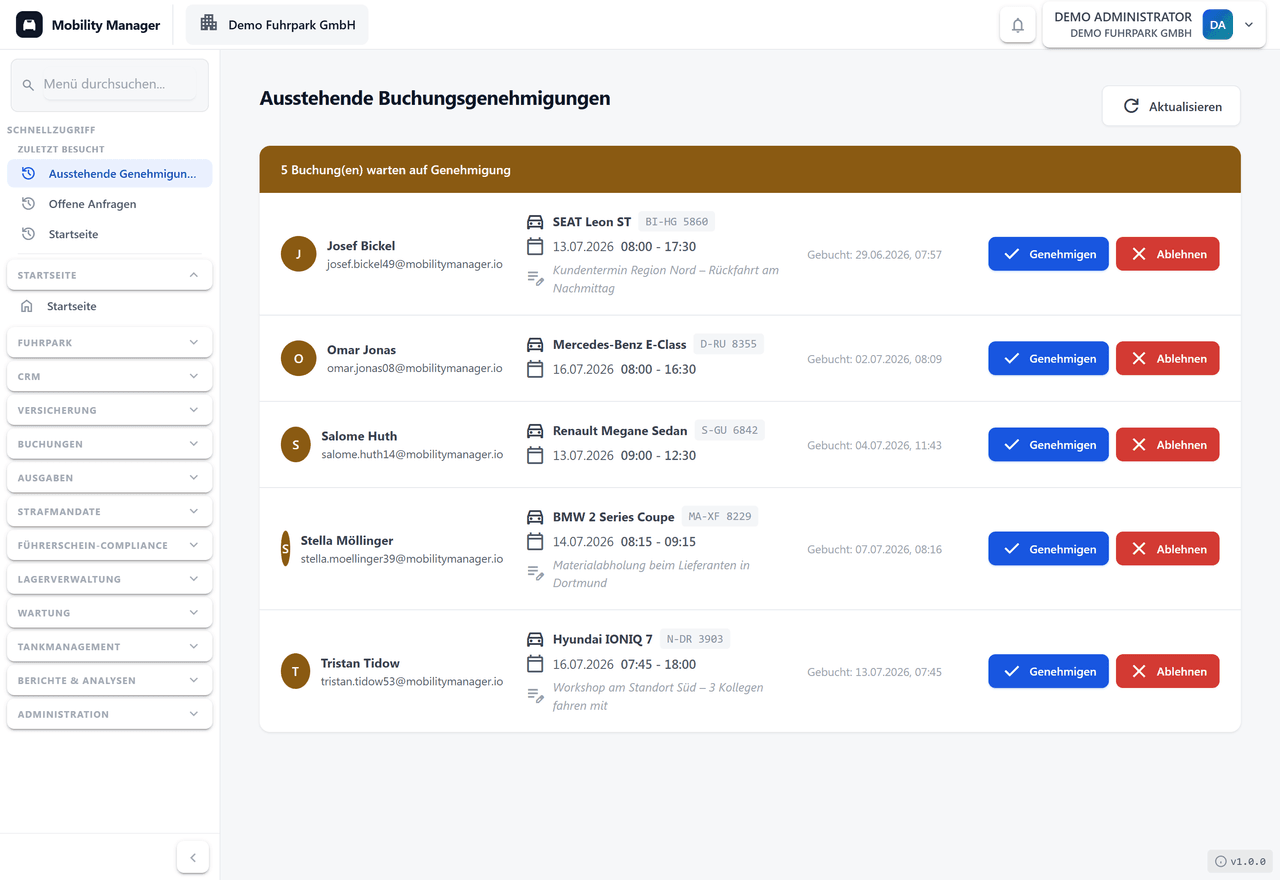This screenshot has width=1280, height=880.
Task: Expand the Ausgaben menu section
Action: click(x=110, y=478)
